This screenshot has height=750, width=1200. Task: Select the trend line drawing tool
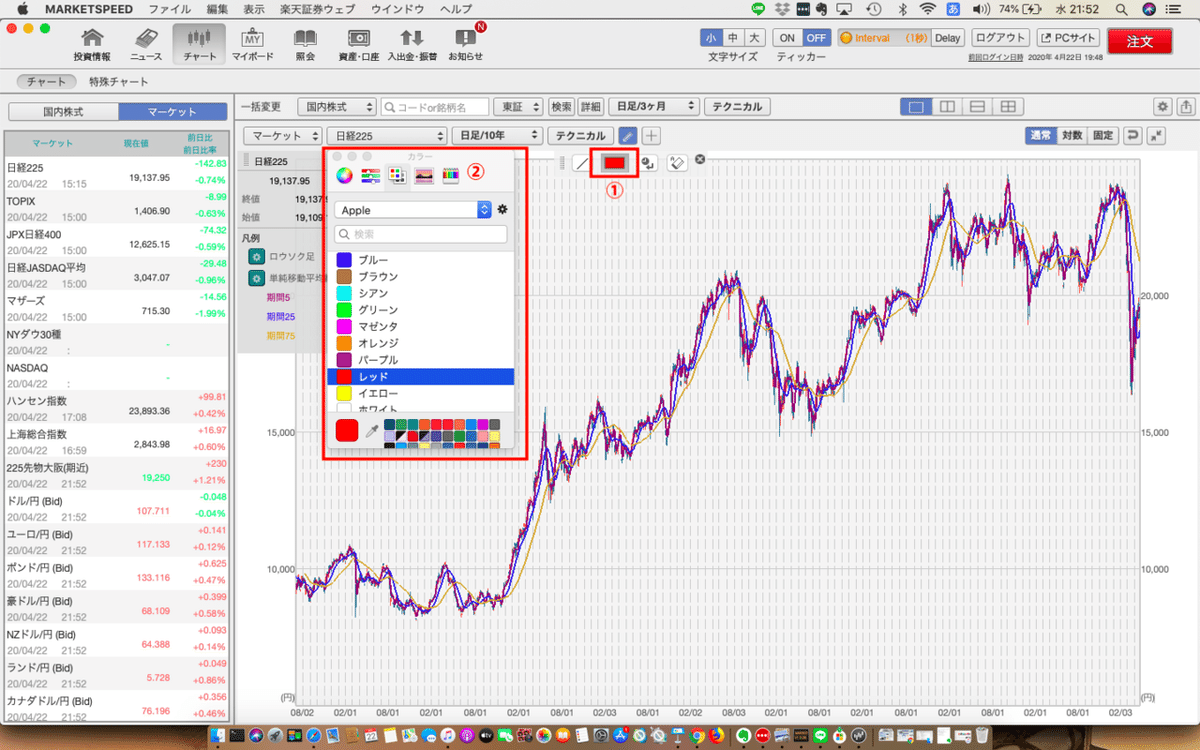pyautogui.click(x=583, y=162)
